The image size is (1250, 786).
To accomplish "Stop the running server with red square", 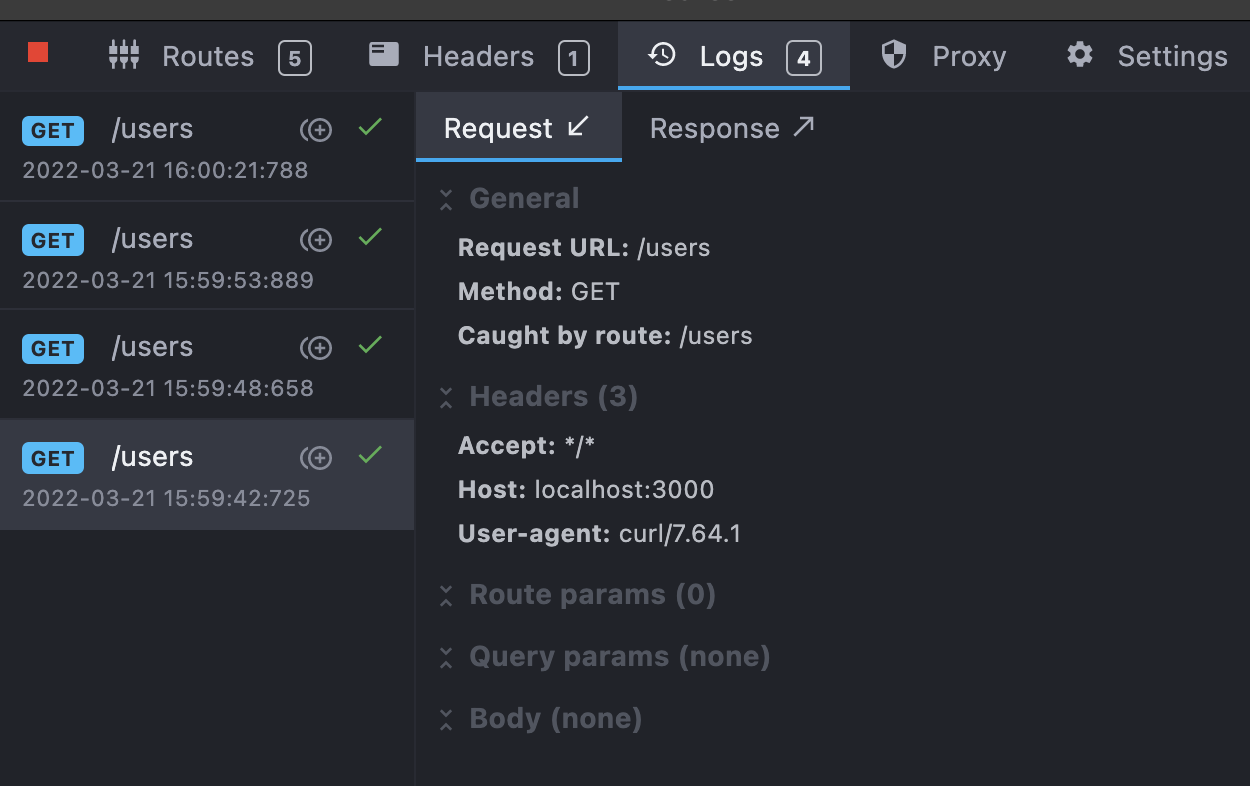I will click(38, 52).
